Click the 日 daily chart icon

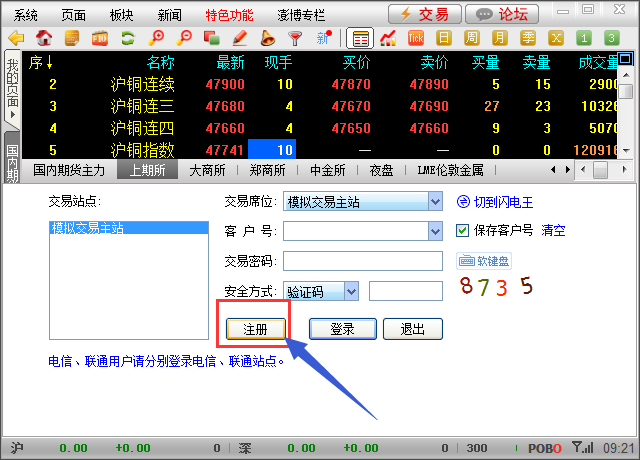click(x=445, y=38)
